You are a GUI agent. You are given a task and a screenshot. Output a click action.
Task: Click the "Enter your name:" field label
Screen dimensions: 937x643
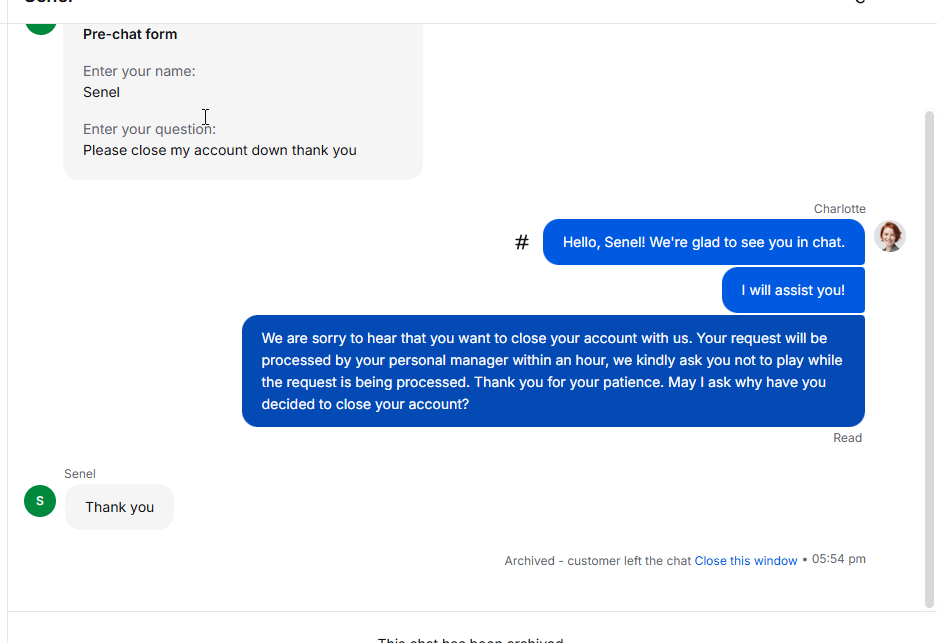(x=139, y=71)
